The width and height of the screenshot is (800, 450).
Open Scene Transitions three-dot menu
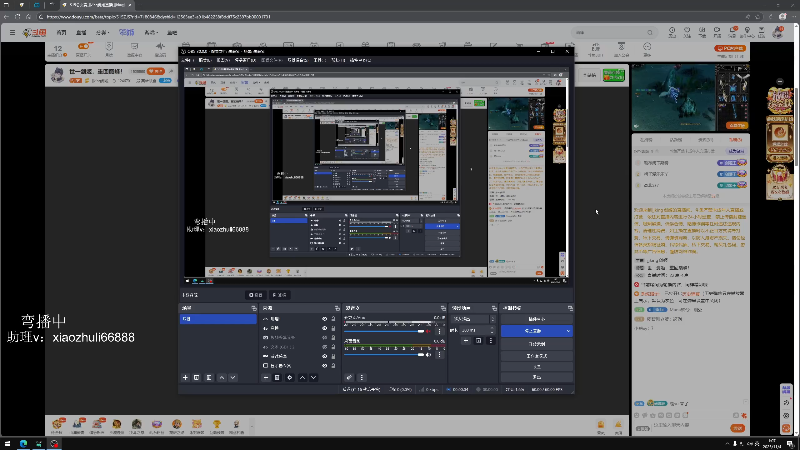(490, 340)
